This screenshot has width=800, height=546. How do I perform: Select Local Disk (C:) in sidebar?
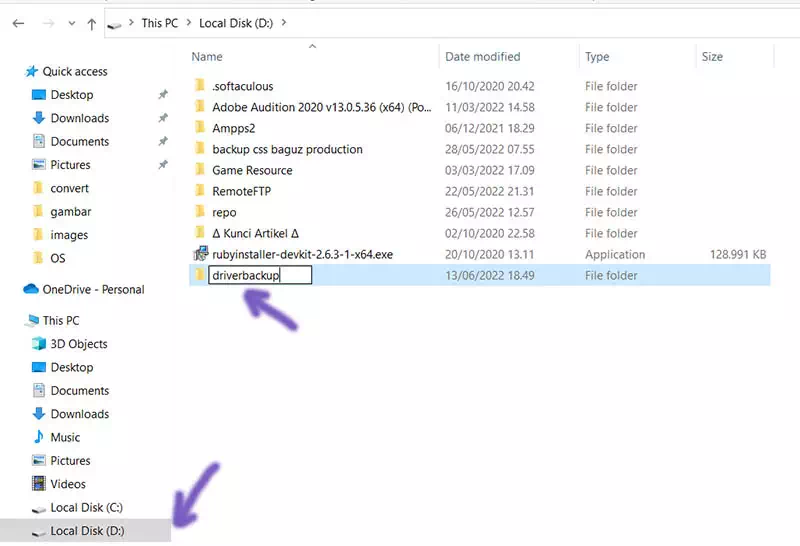point(86,508)
